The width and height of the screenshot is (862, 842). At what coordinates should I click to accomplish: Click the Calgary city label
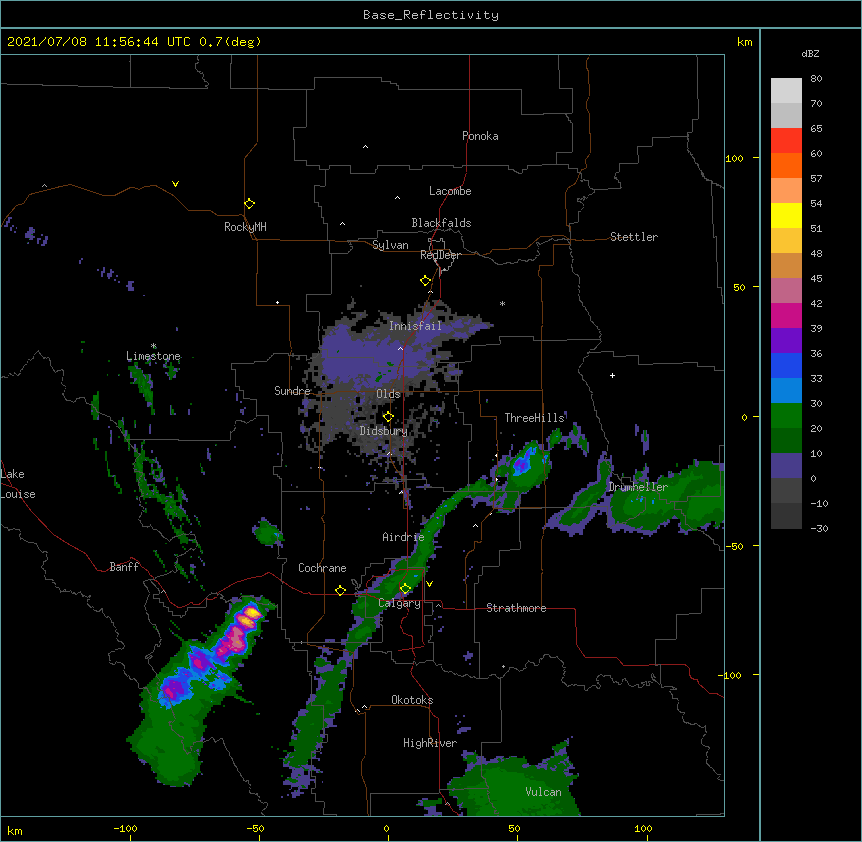pyautogui.click(x=399, y=603)
